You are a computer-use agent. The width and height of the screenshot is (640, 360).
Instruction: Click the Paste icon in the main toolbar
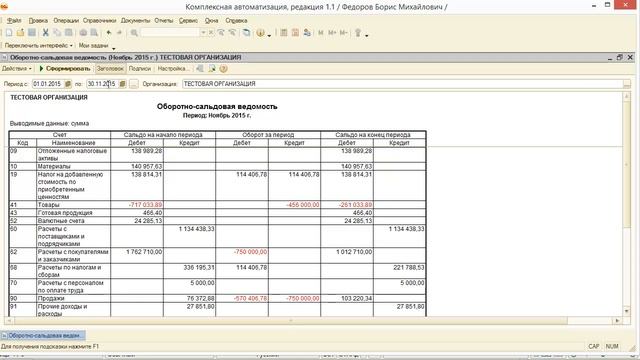[x=69, y=33]
